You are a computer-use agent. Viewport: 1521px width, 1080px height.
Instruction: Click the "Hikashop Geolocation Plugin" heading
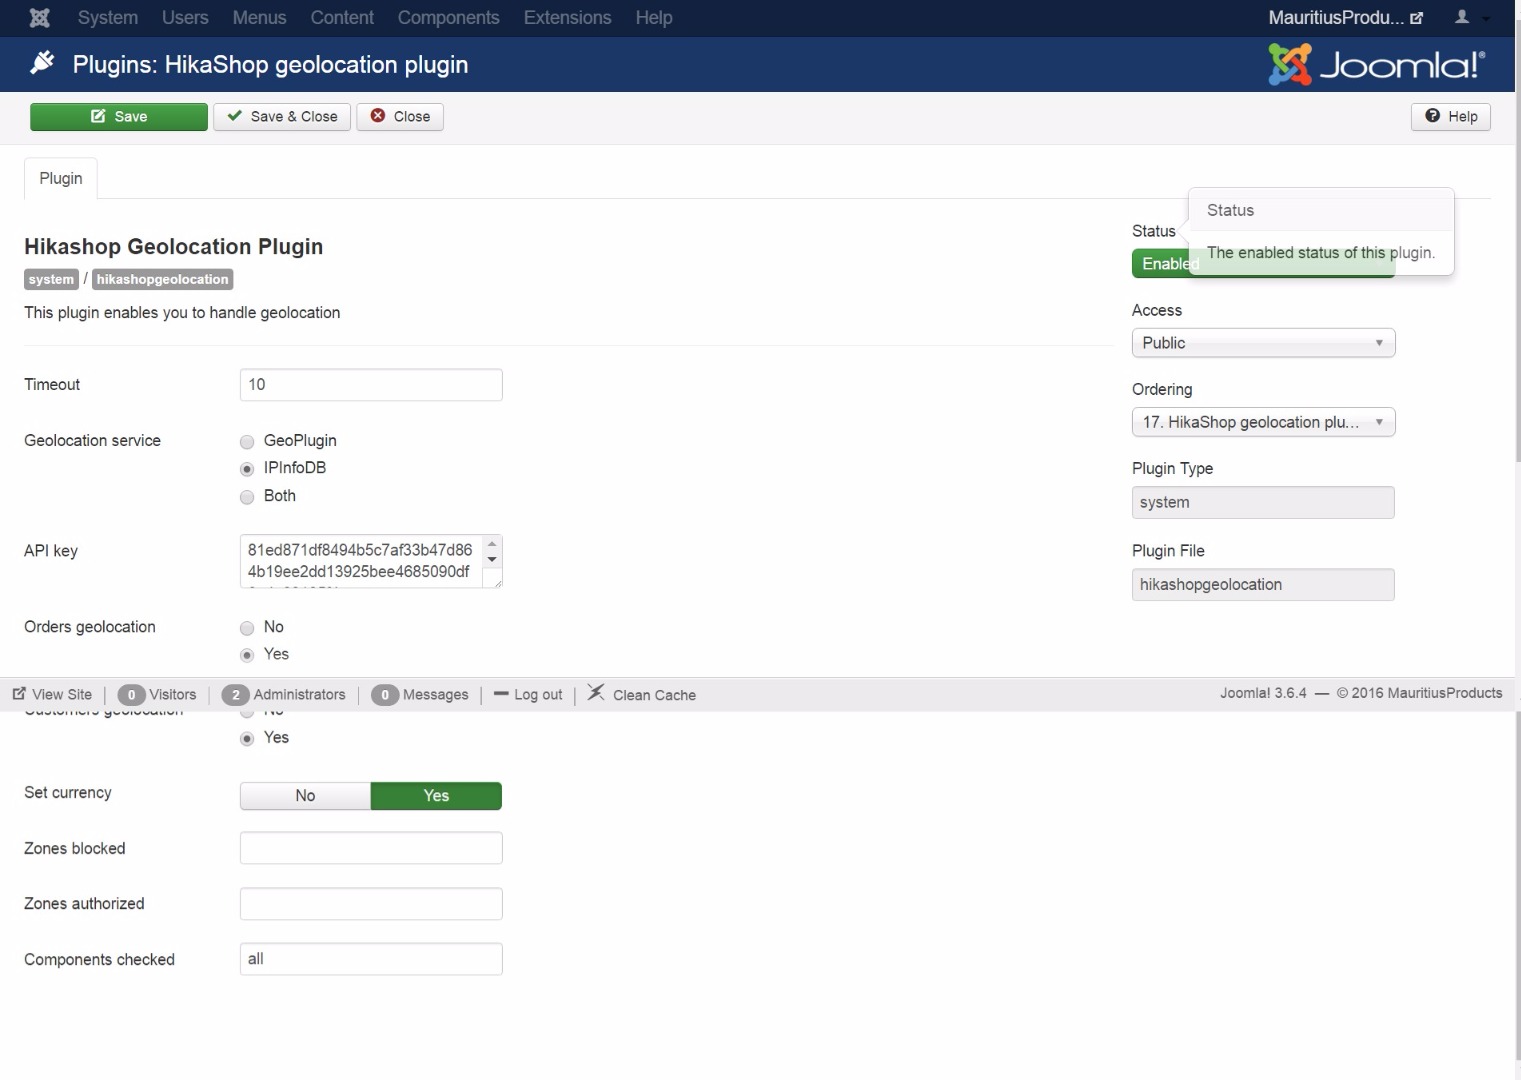(x=174, y=247)
